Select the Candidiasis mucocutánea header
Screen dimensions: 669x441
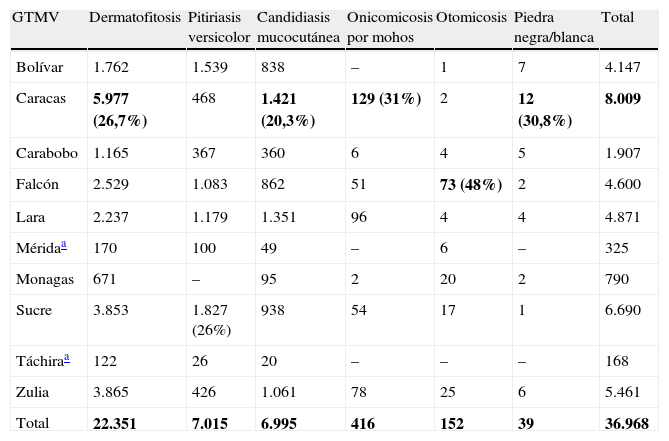(x=297, y=27)
